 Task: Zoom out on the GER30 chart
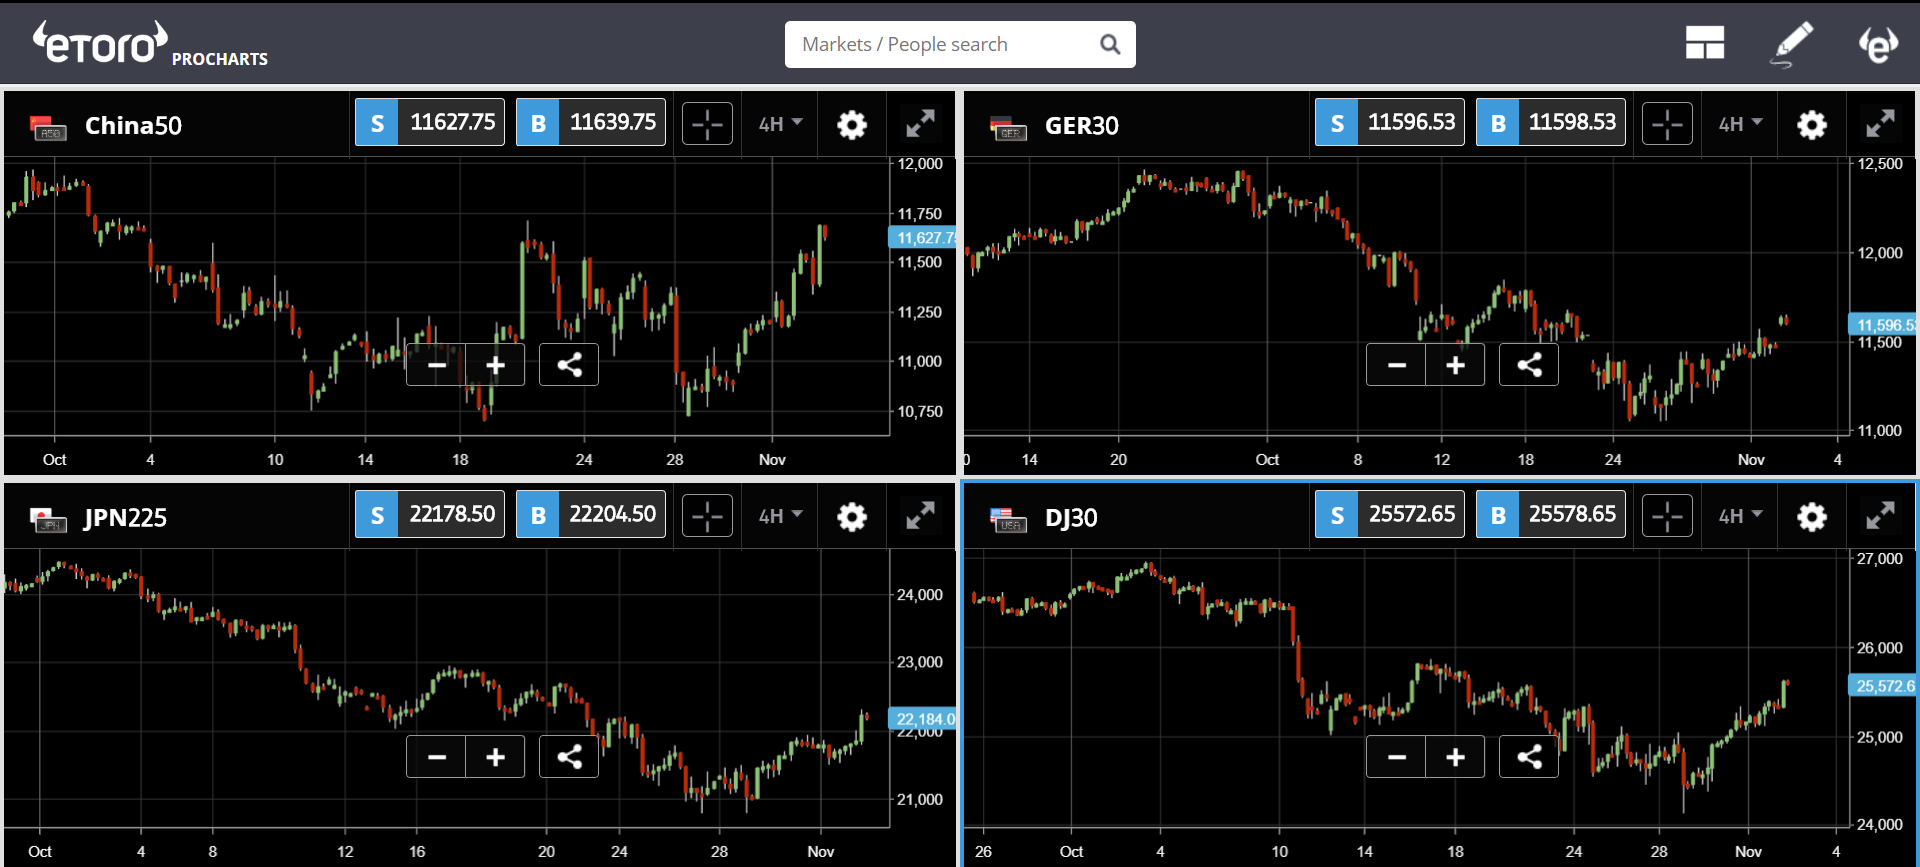pyautogui.click(x=1396, y=365)
